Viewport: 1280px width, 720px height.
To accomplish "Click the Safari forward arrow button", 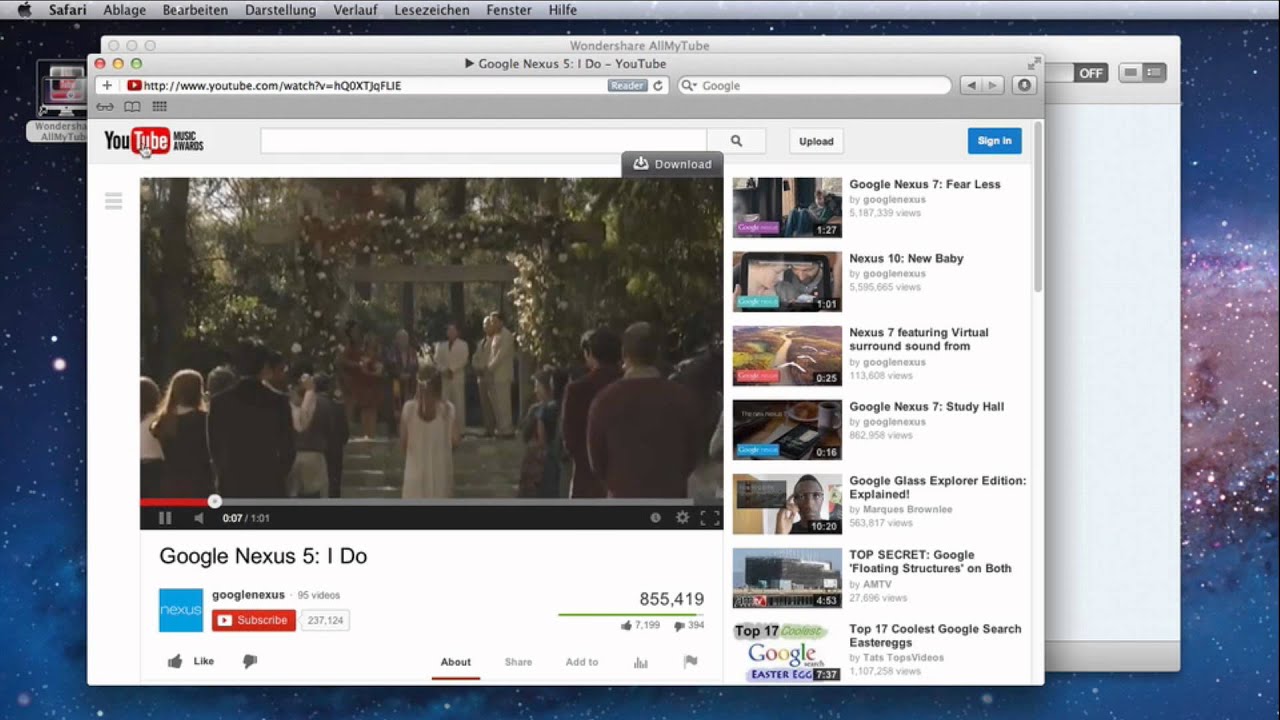I will pyautogui.click(x=993, y=86).
